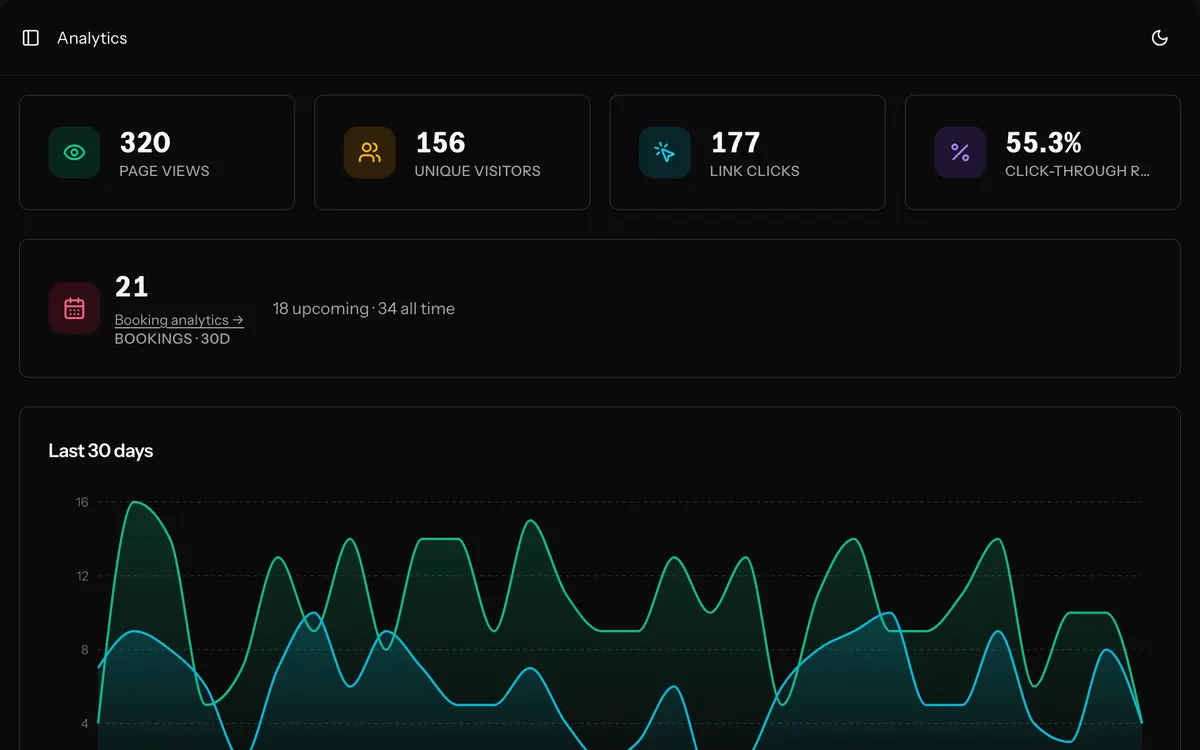Click the Link Clicks cursor icon
The width and height of the screenshot is (1200, 750).
[x=665, y=152]
